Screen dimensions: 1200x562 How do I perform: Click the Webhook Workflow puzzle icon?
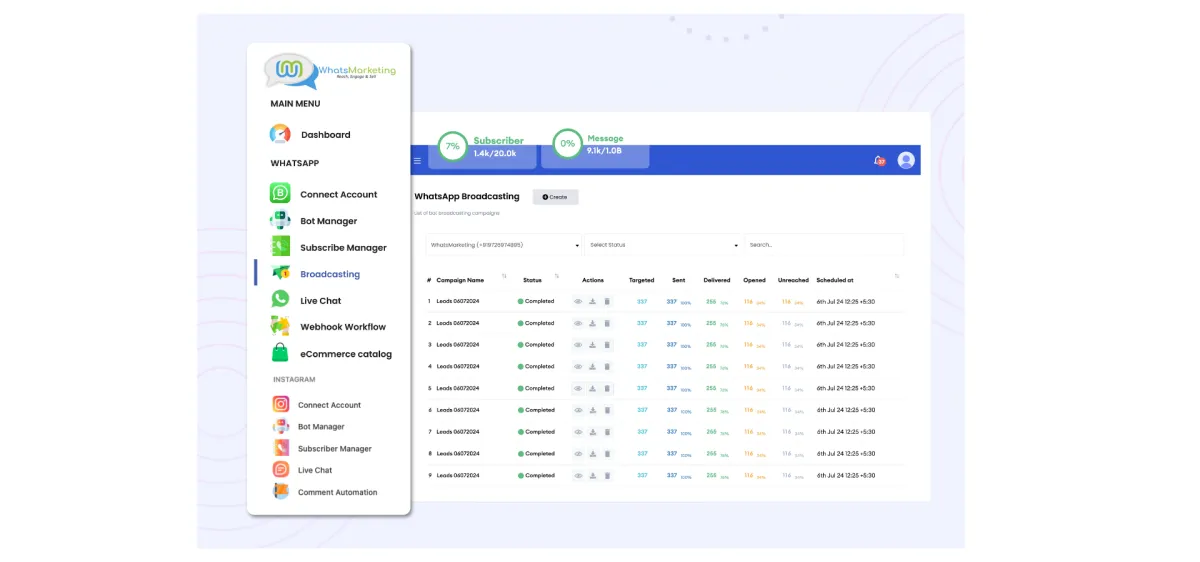pyautogui.click(x=280, y=326)
